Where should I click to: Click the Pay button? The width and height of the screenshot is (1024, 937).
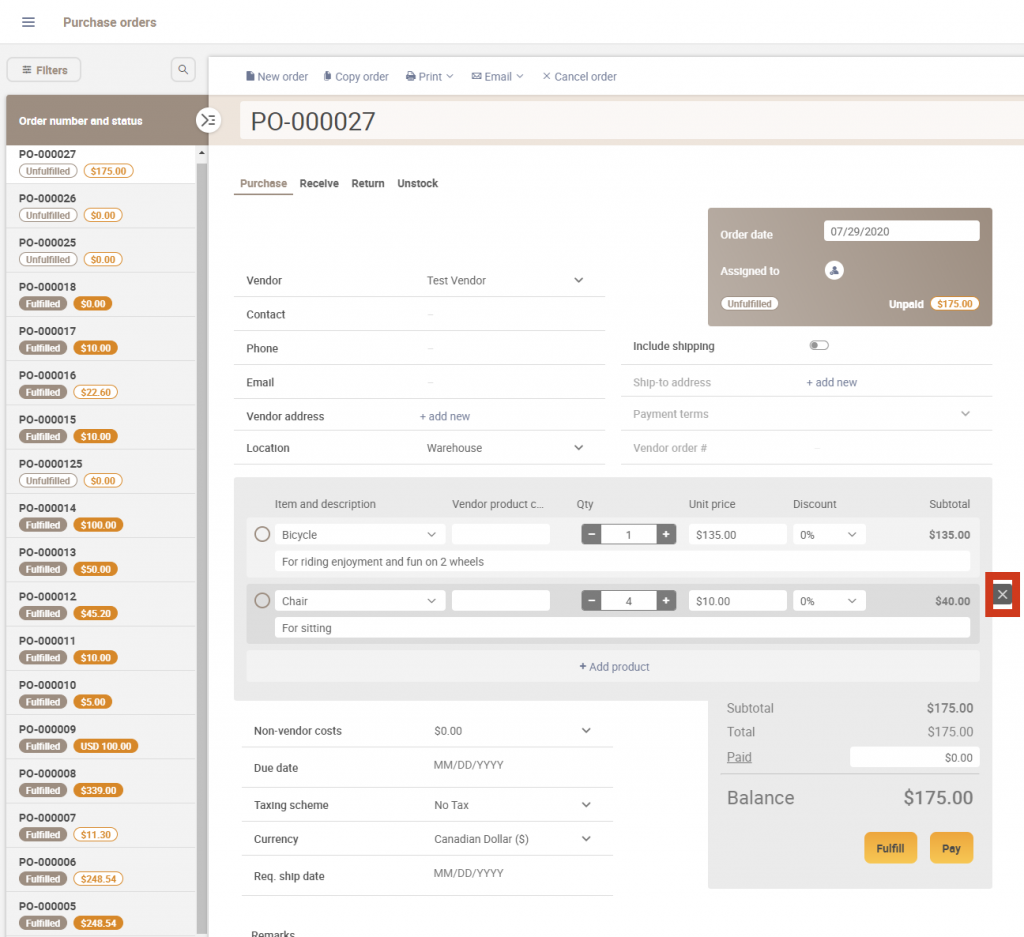pos(951,848)
